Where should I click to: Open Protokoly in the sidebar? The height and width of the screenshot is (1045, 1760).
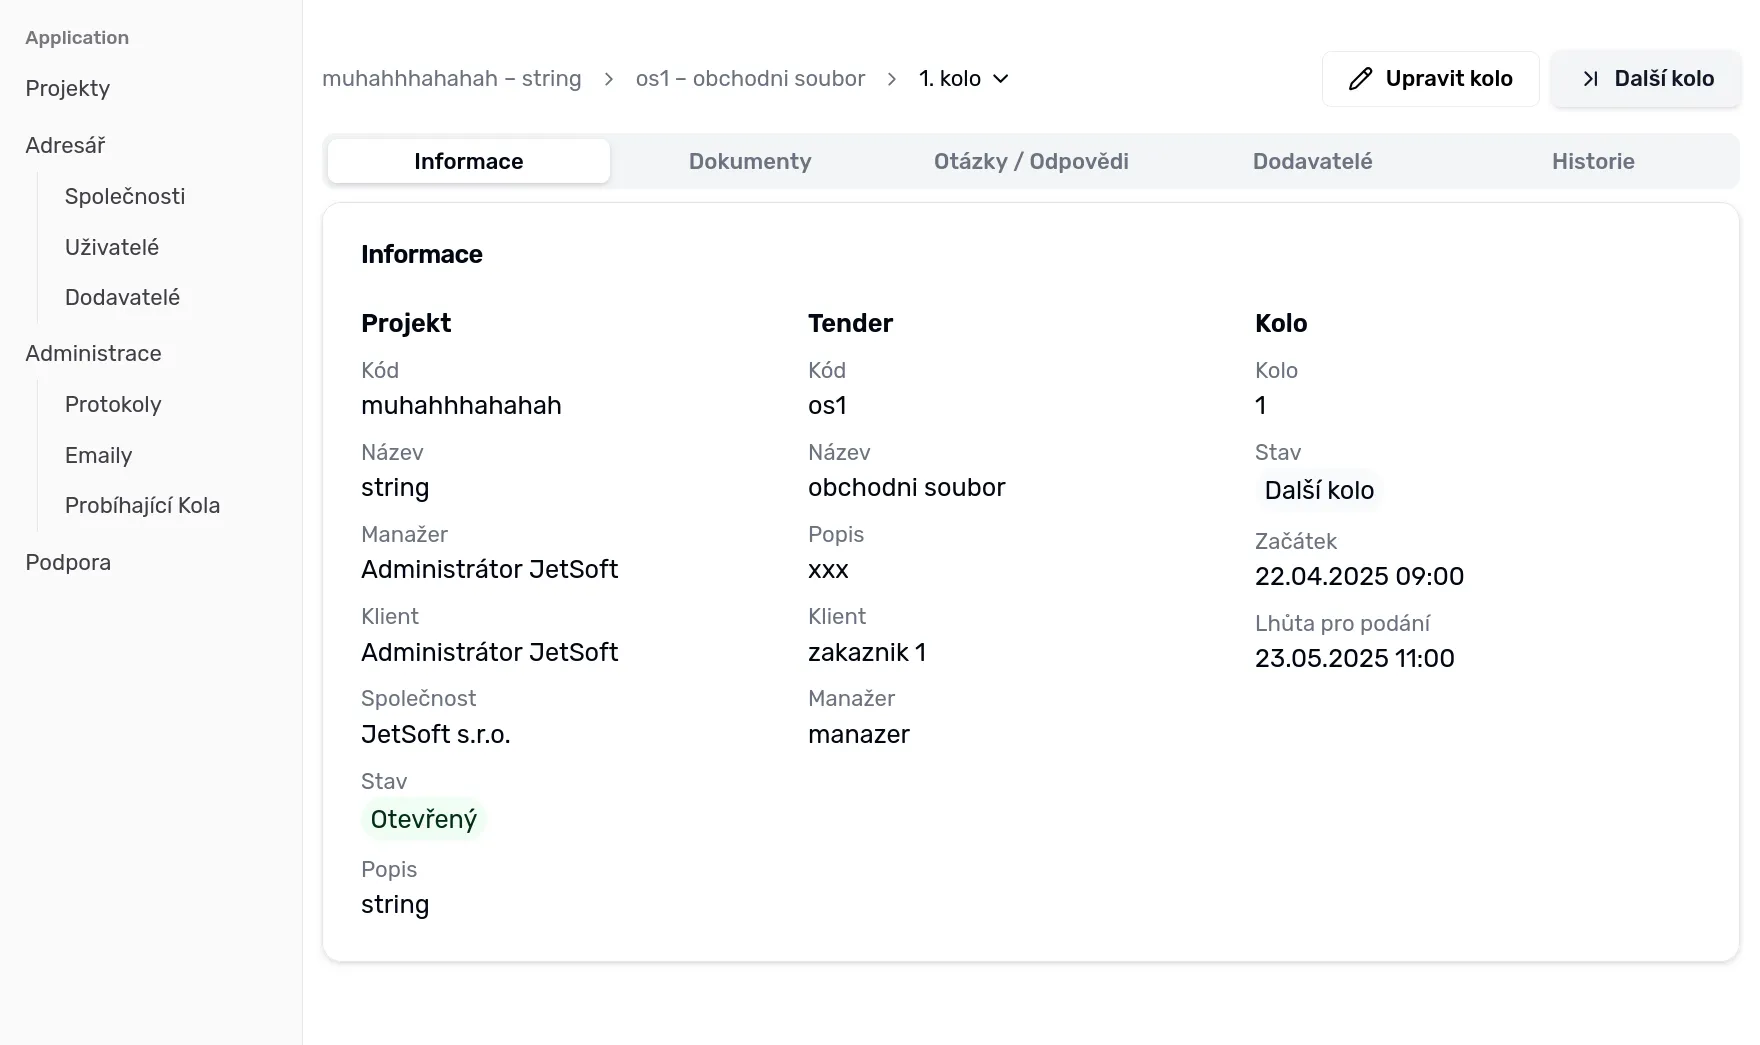coord(113,404)
